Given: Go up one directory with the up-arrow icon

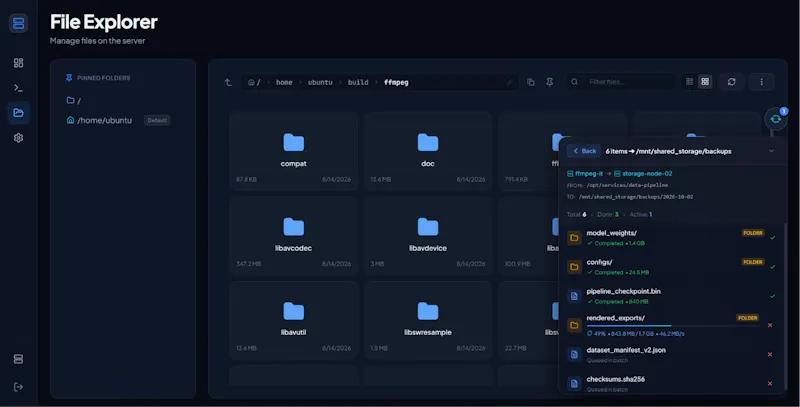Looking at the screenshot, I should click(x=228, y=82).
